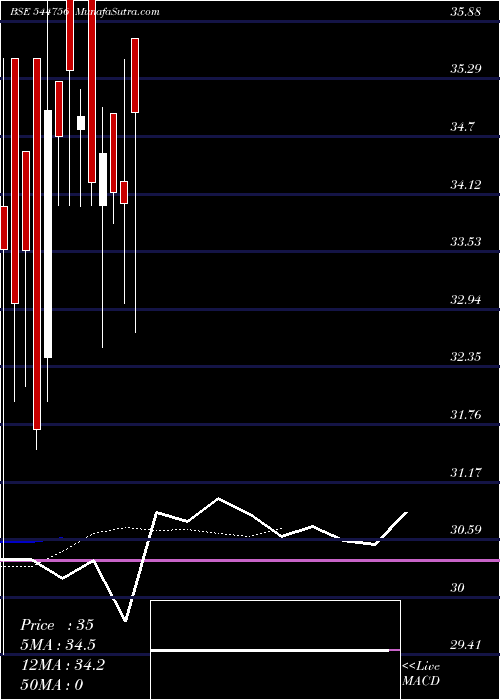The width and height of the screenshot is (500, 700).
Task: Select the 34.12 price gridline label
Action: tap(465, 184)
